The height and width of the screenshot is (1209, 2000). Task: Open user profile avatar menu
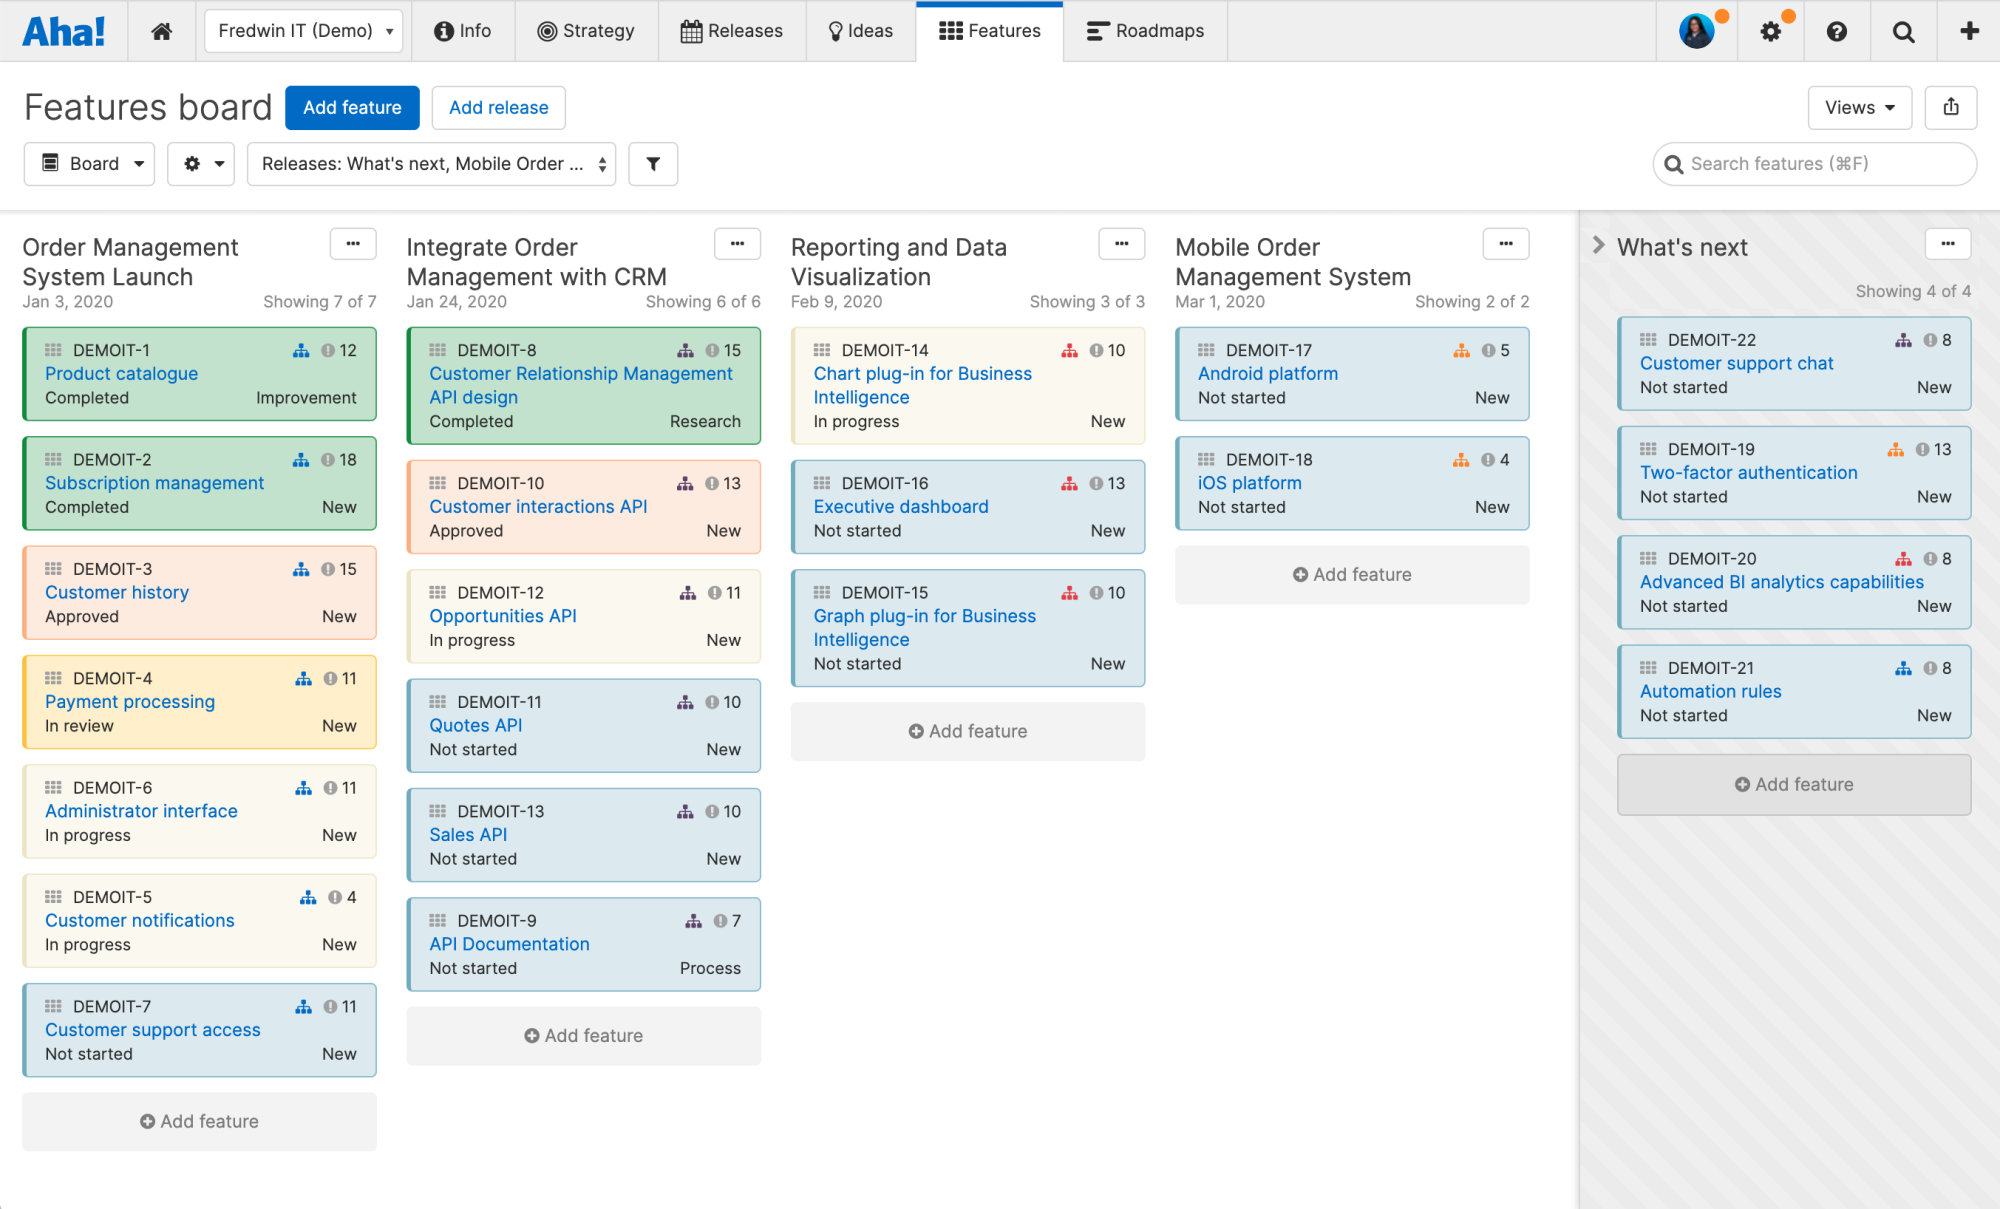[1697, 31]
